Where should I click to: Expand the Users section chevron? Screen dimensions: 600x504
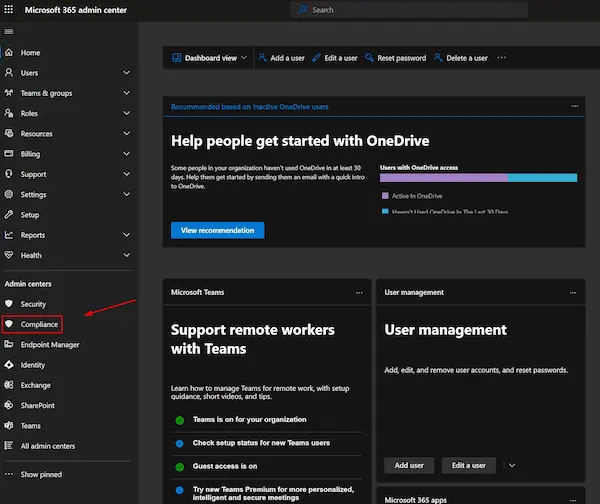point(126,72)
